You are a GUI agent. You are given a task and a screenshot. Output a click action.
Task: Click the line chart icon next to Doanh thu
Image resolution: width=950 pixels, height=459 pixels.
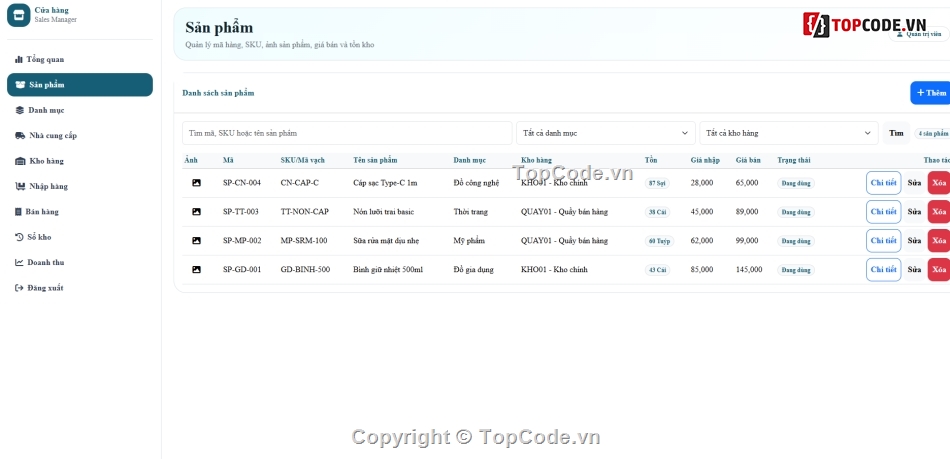point(19,262)
